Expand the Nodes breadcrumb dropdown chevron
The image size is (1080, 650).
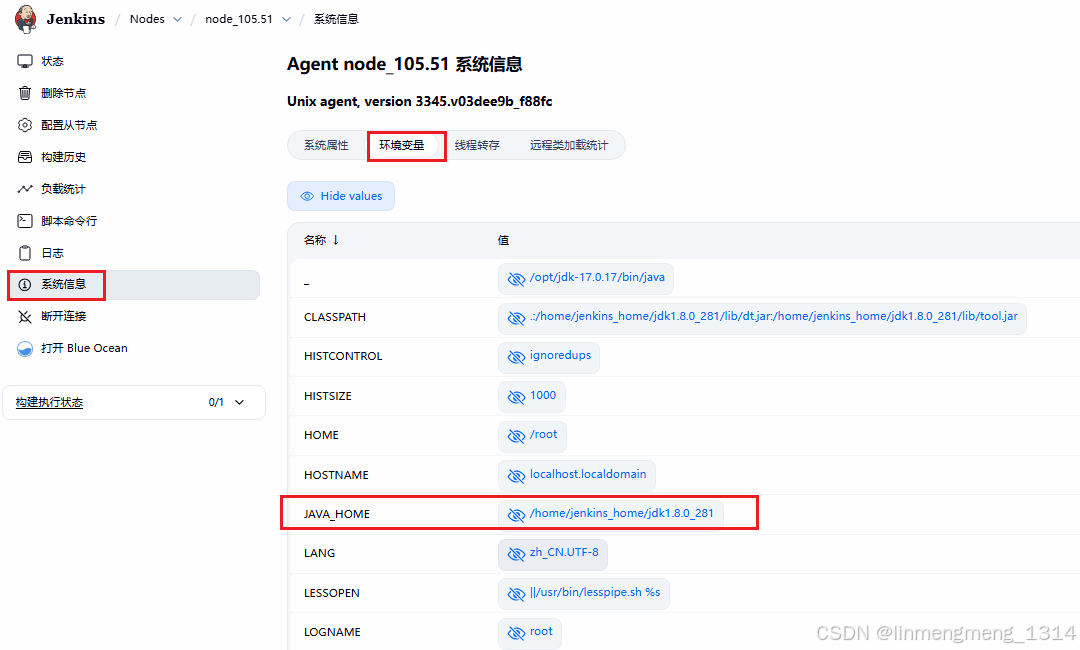177,19
